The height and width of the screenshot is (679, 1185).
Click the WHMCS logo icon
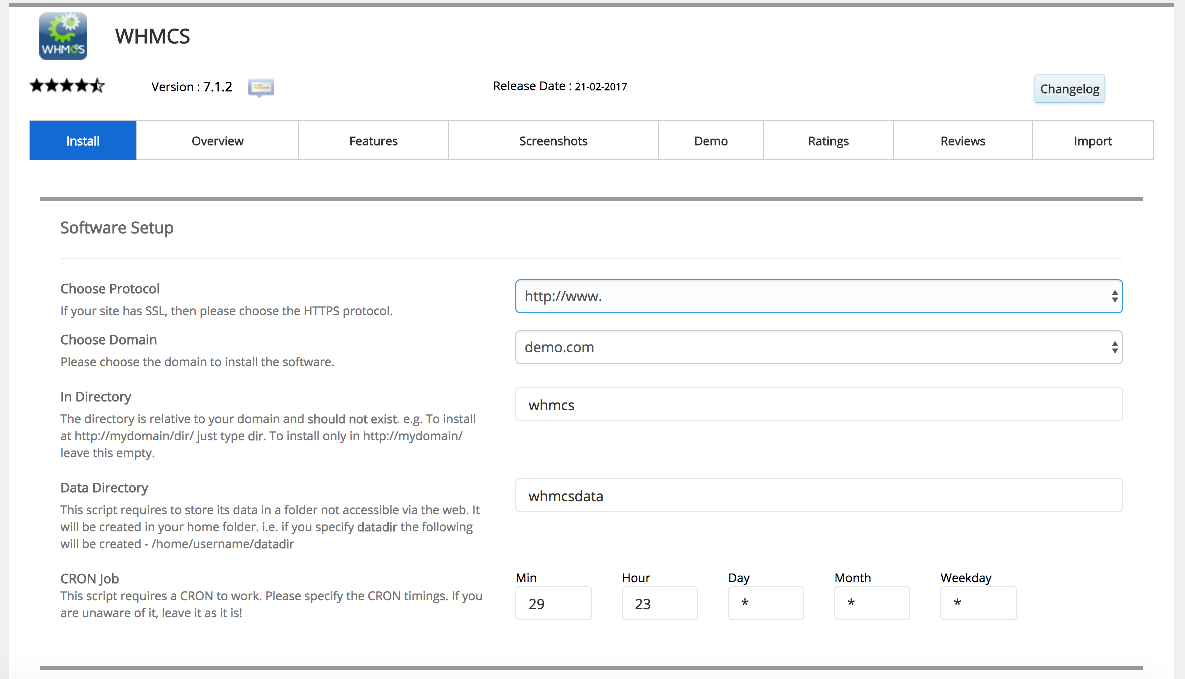pos(63,36)
